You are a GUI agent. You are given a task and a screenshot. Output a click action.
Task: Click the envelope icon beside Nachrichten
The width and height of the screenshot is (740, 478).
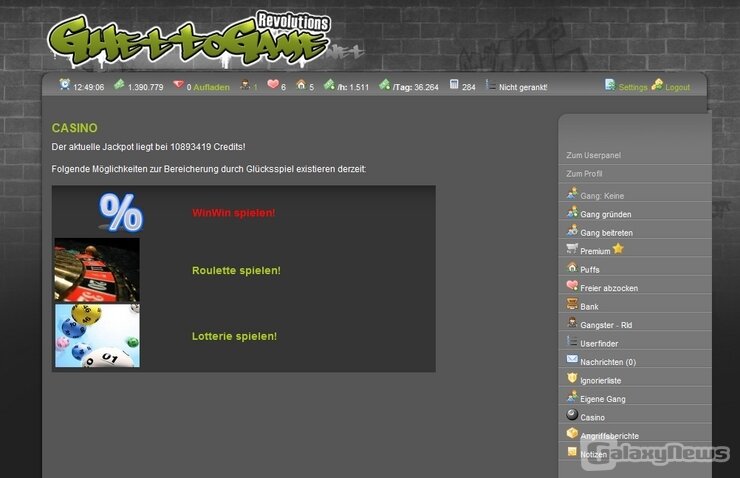(x=572, y=359)
